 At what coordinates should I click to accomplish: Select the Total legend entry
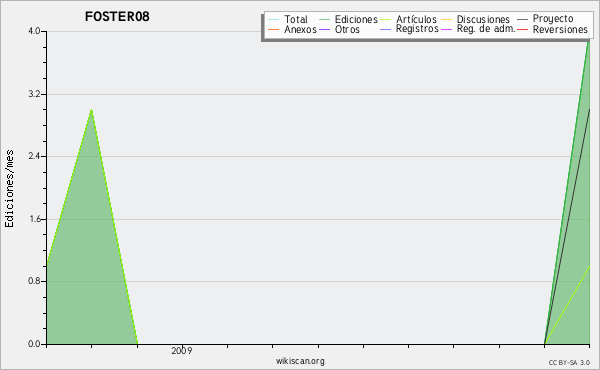pyautogui.click(x=288, y=19)
